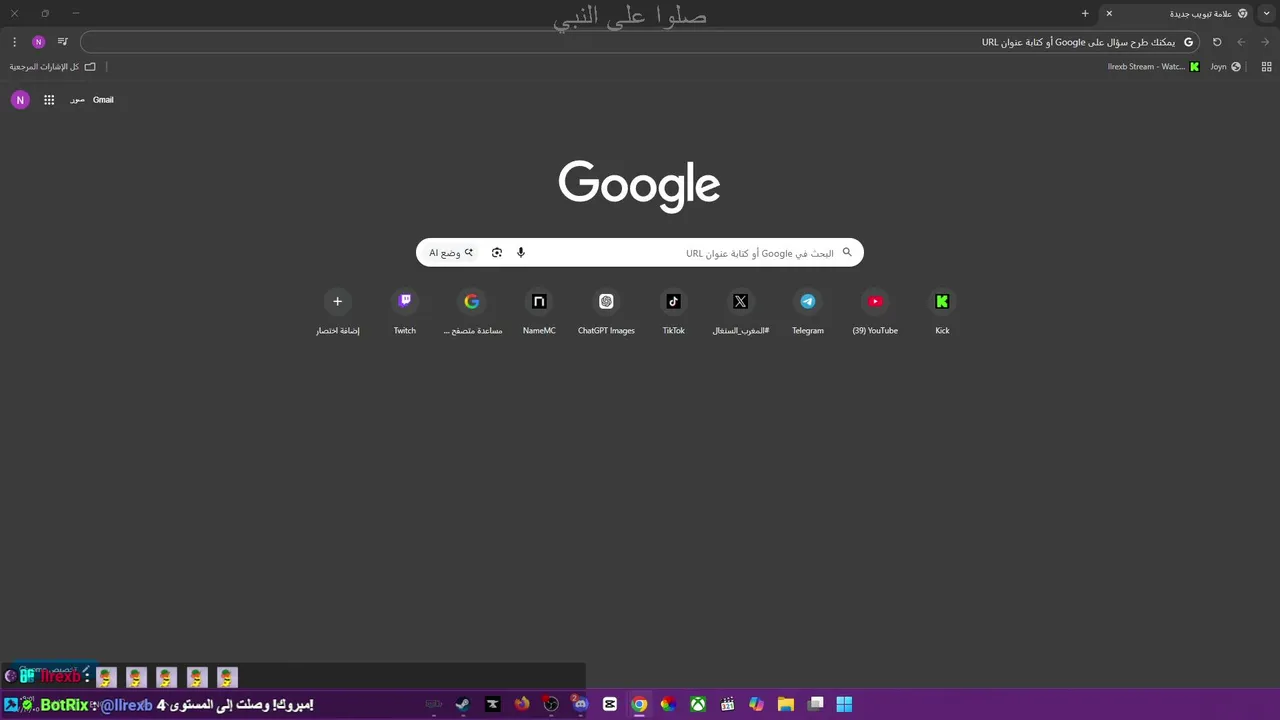Open Chrome three-dot menu
The width and height of the screenshot is (1280, 720).
pos(14,42)
